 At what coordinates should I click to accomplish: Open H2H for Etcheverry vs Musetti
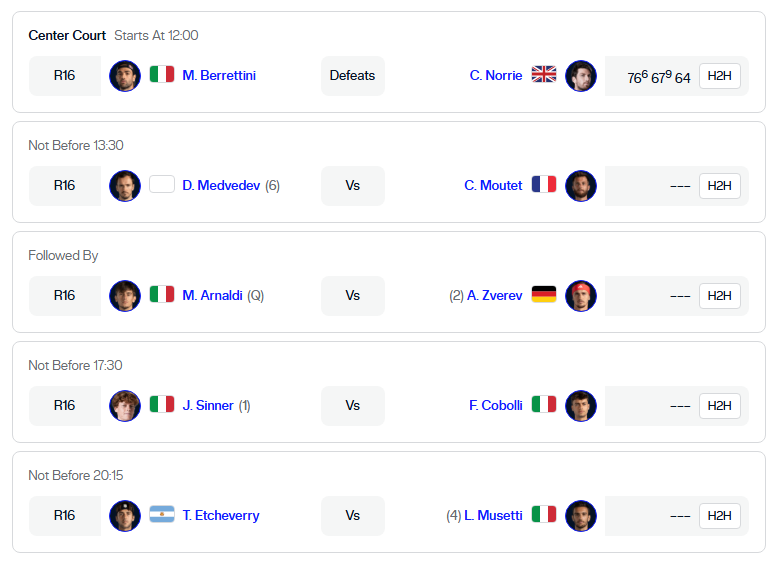pyautogui.click(x=720, y=516)
